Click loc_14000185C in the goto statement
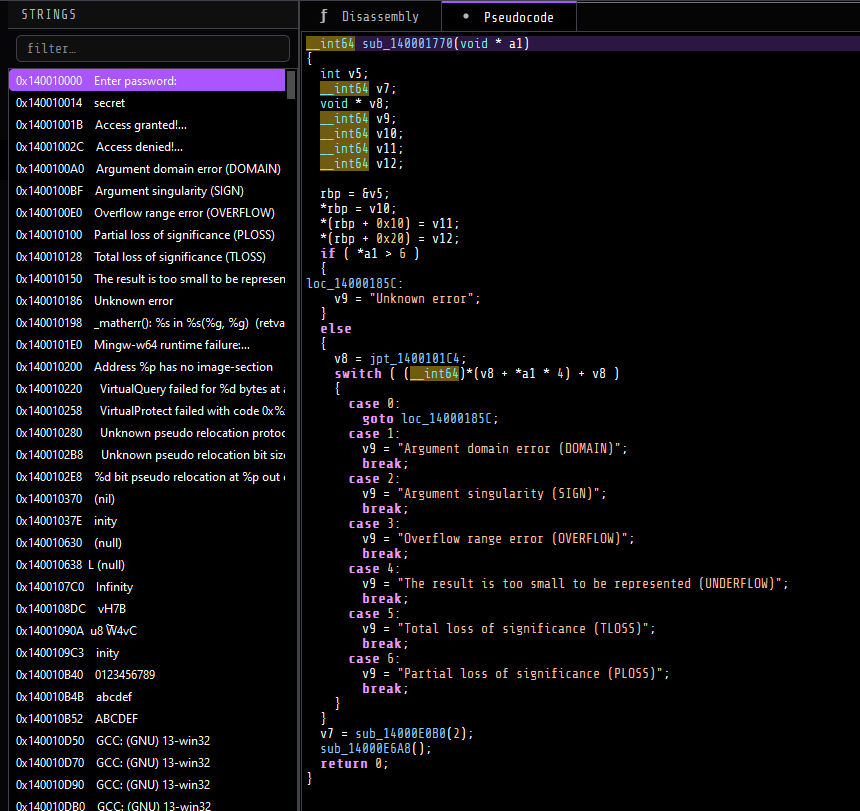860x811 pixels. 446,419
